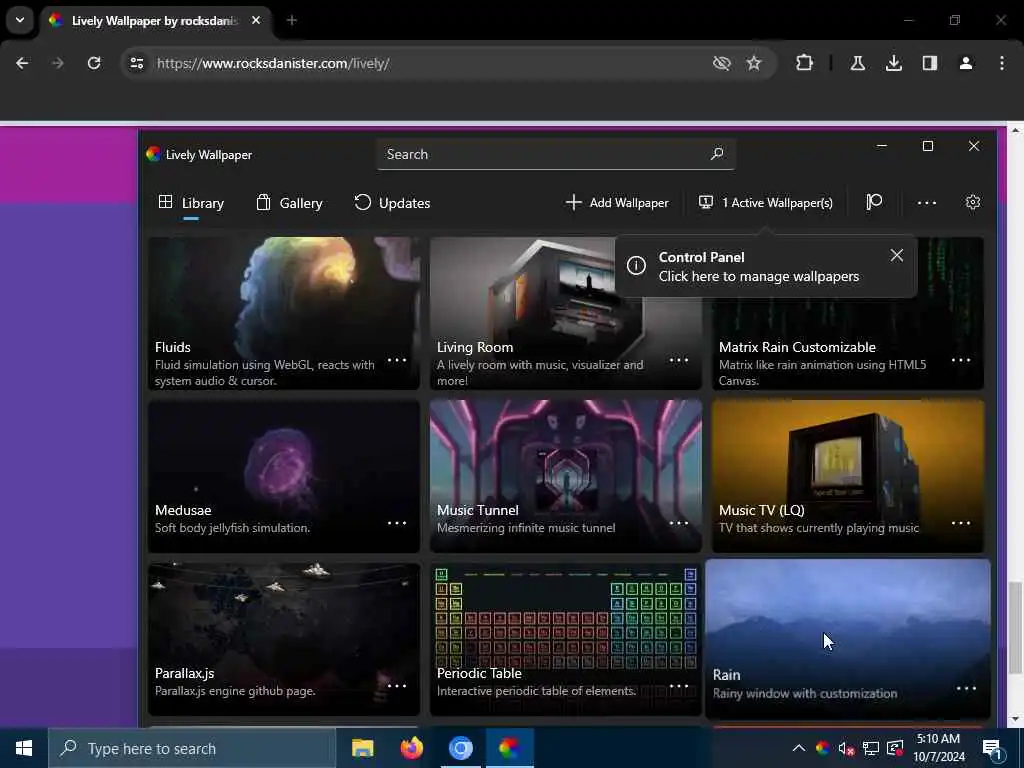
Task: Open more options for Living Room wallpaper
Action: coord(679,360)
